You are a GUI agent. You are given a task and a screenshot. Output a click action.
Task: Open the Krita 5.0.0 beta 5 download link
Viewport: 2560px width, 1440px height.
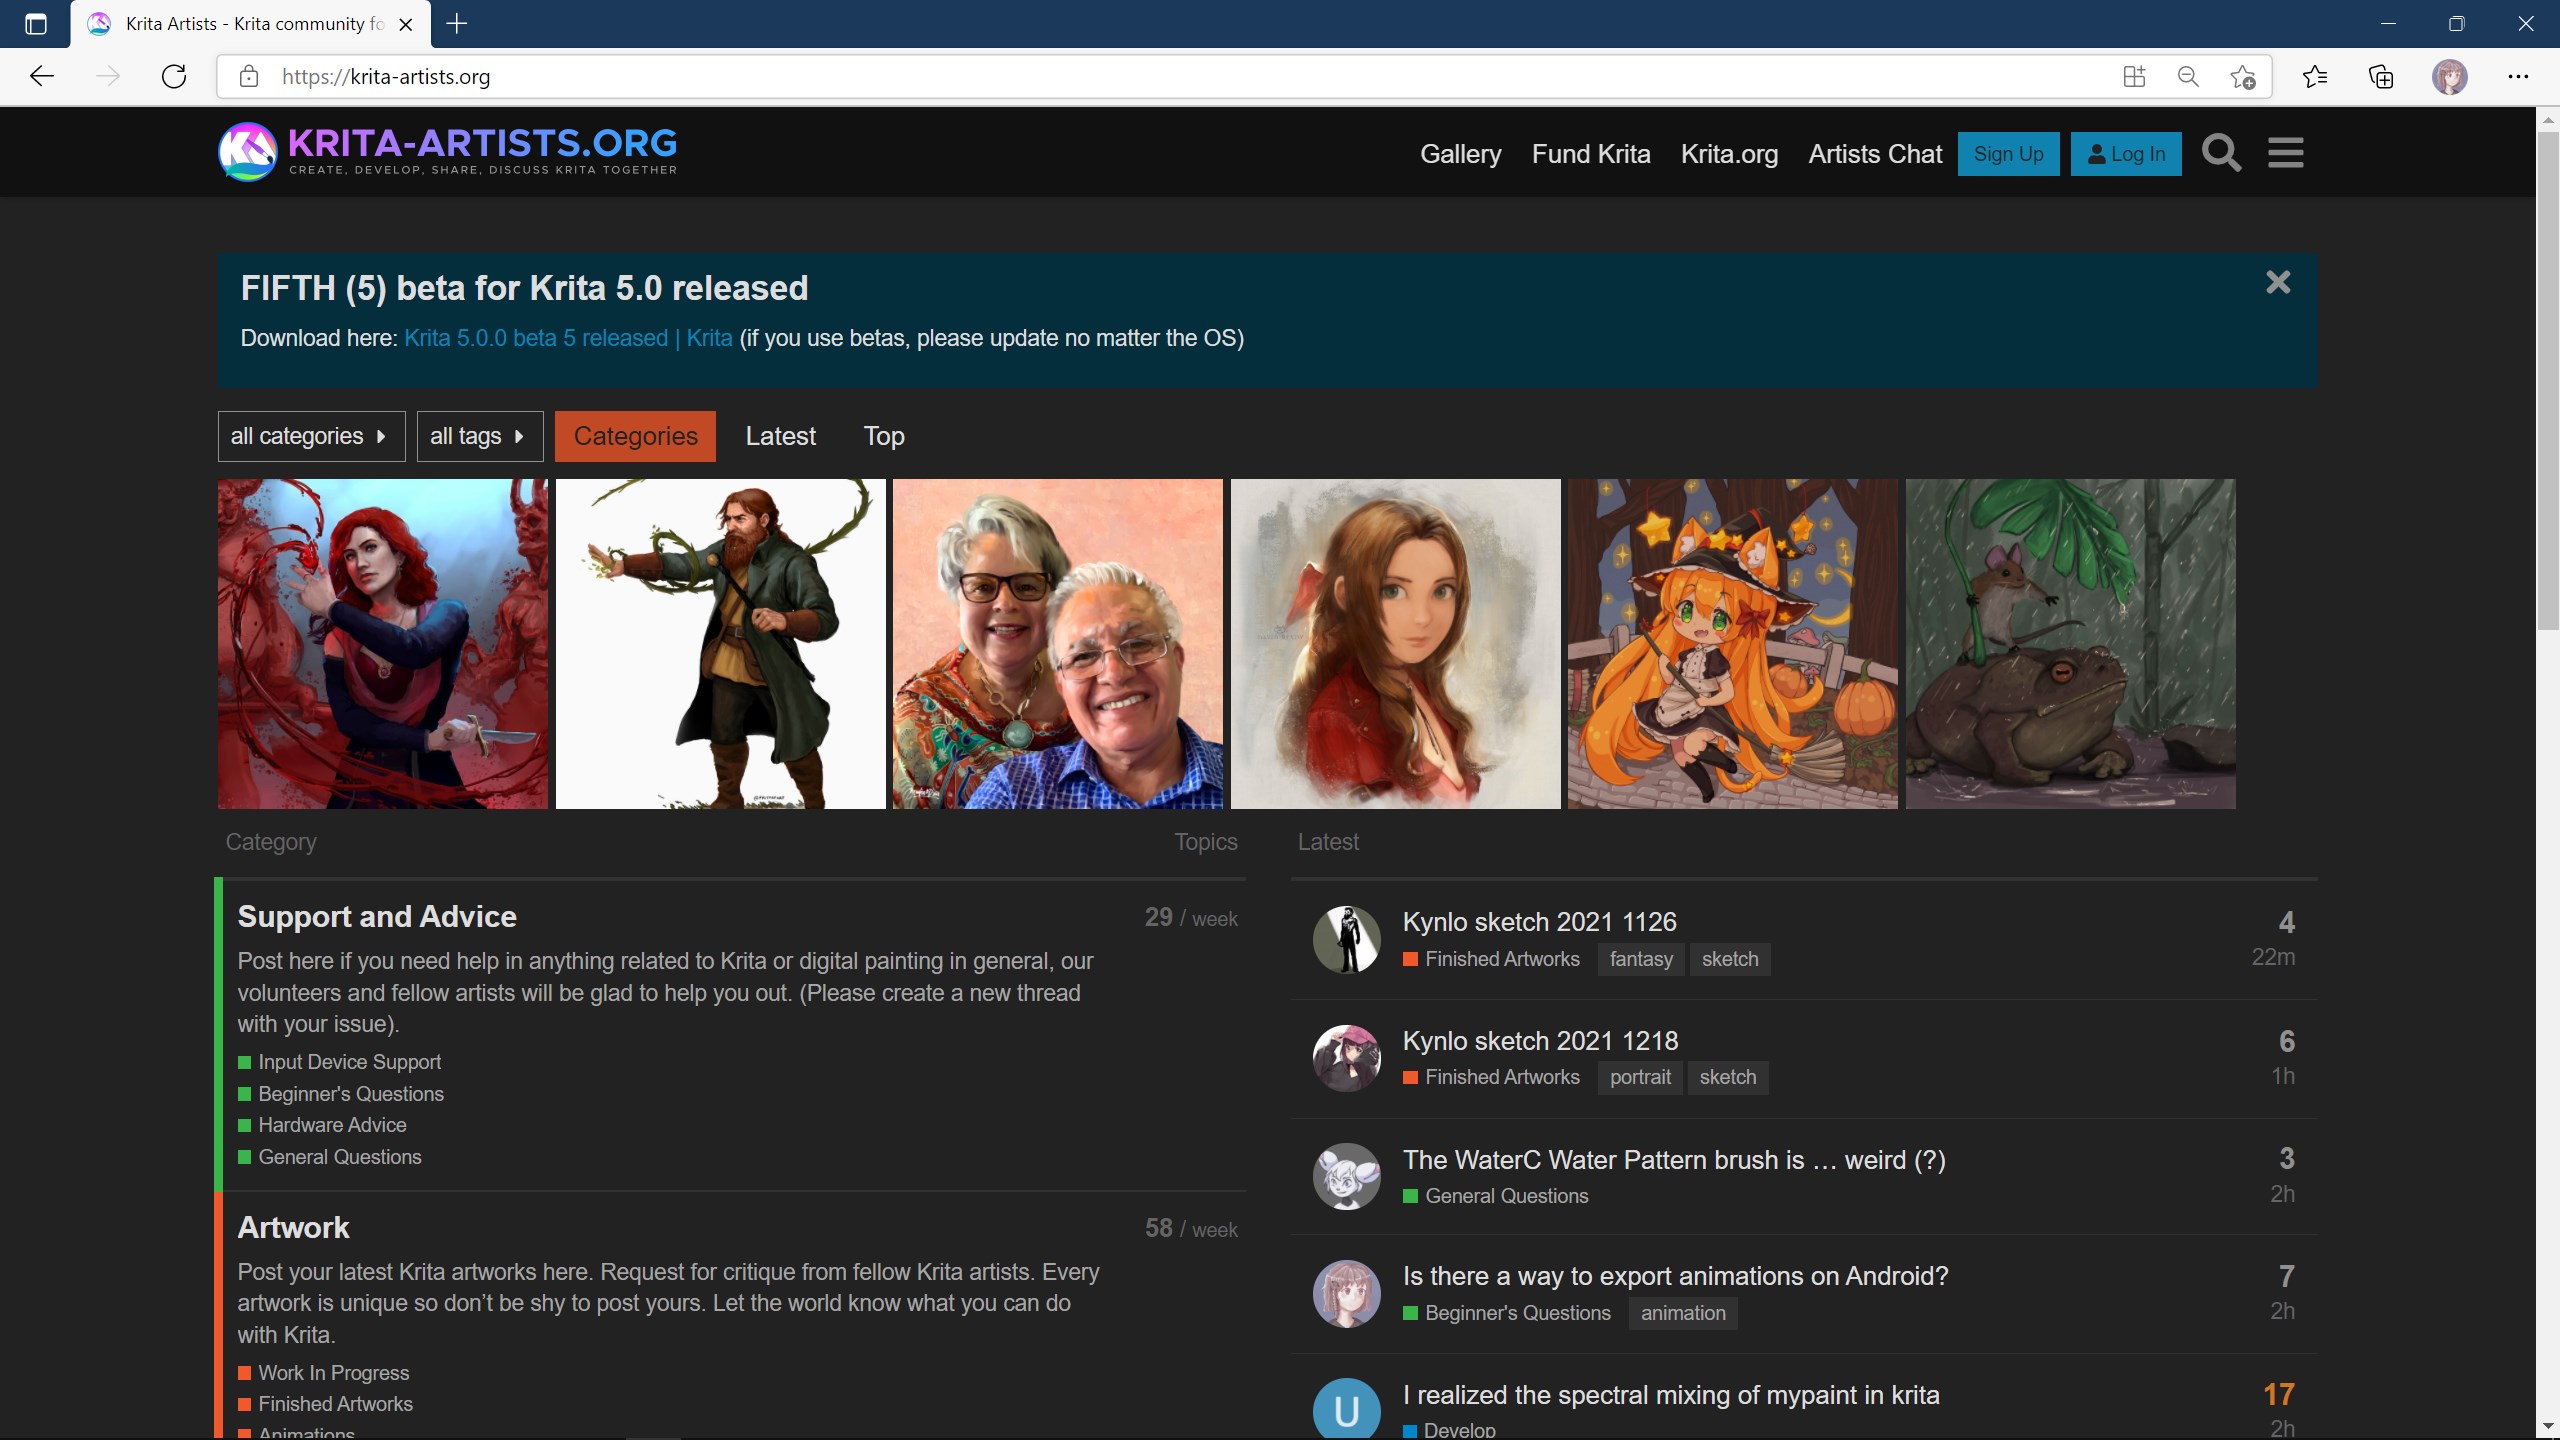(x=568, y=338)
